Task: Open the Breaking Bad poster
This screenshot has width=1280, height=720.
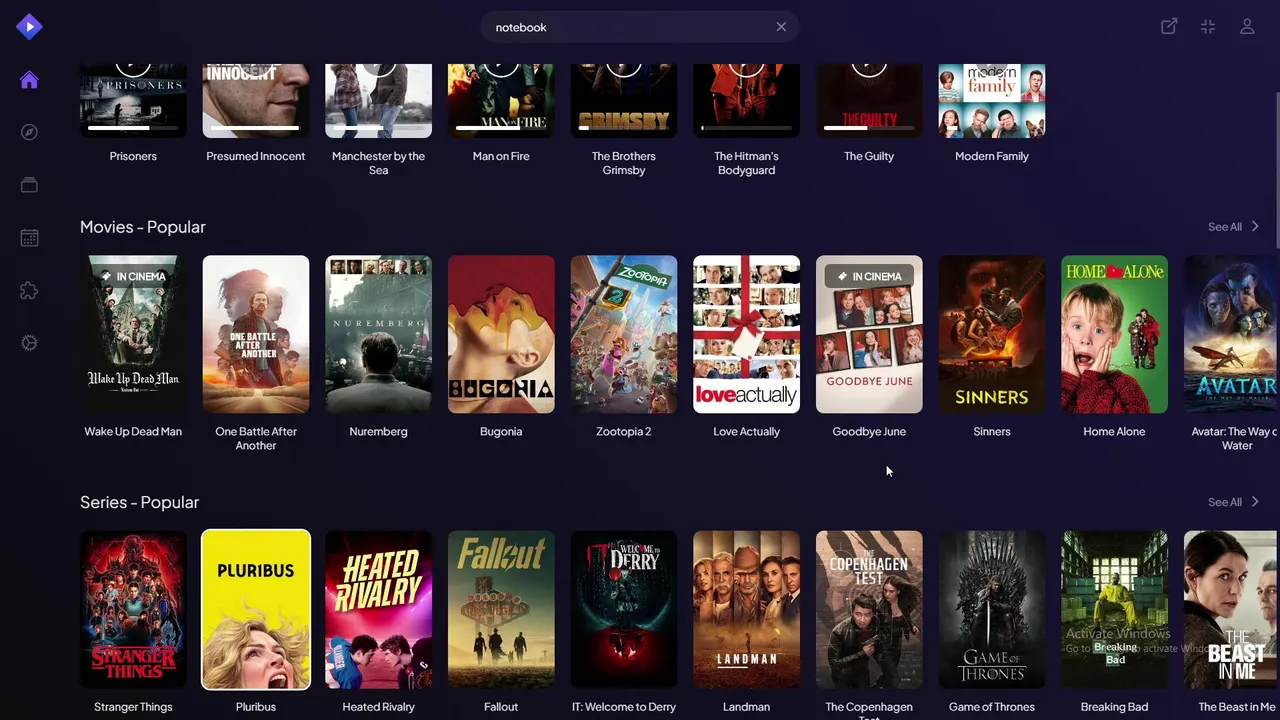Action: pyautogui.click(x=1114, y=610)
